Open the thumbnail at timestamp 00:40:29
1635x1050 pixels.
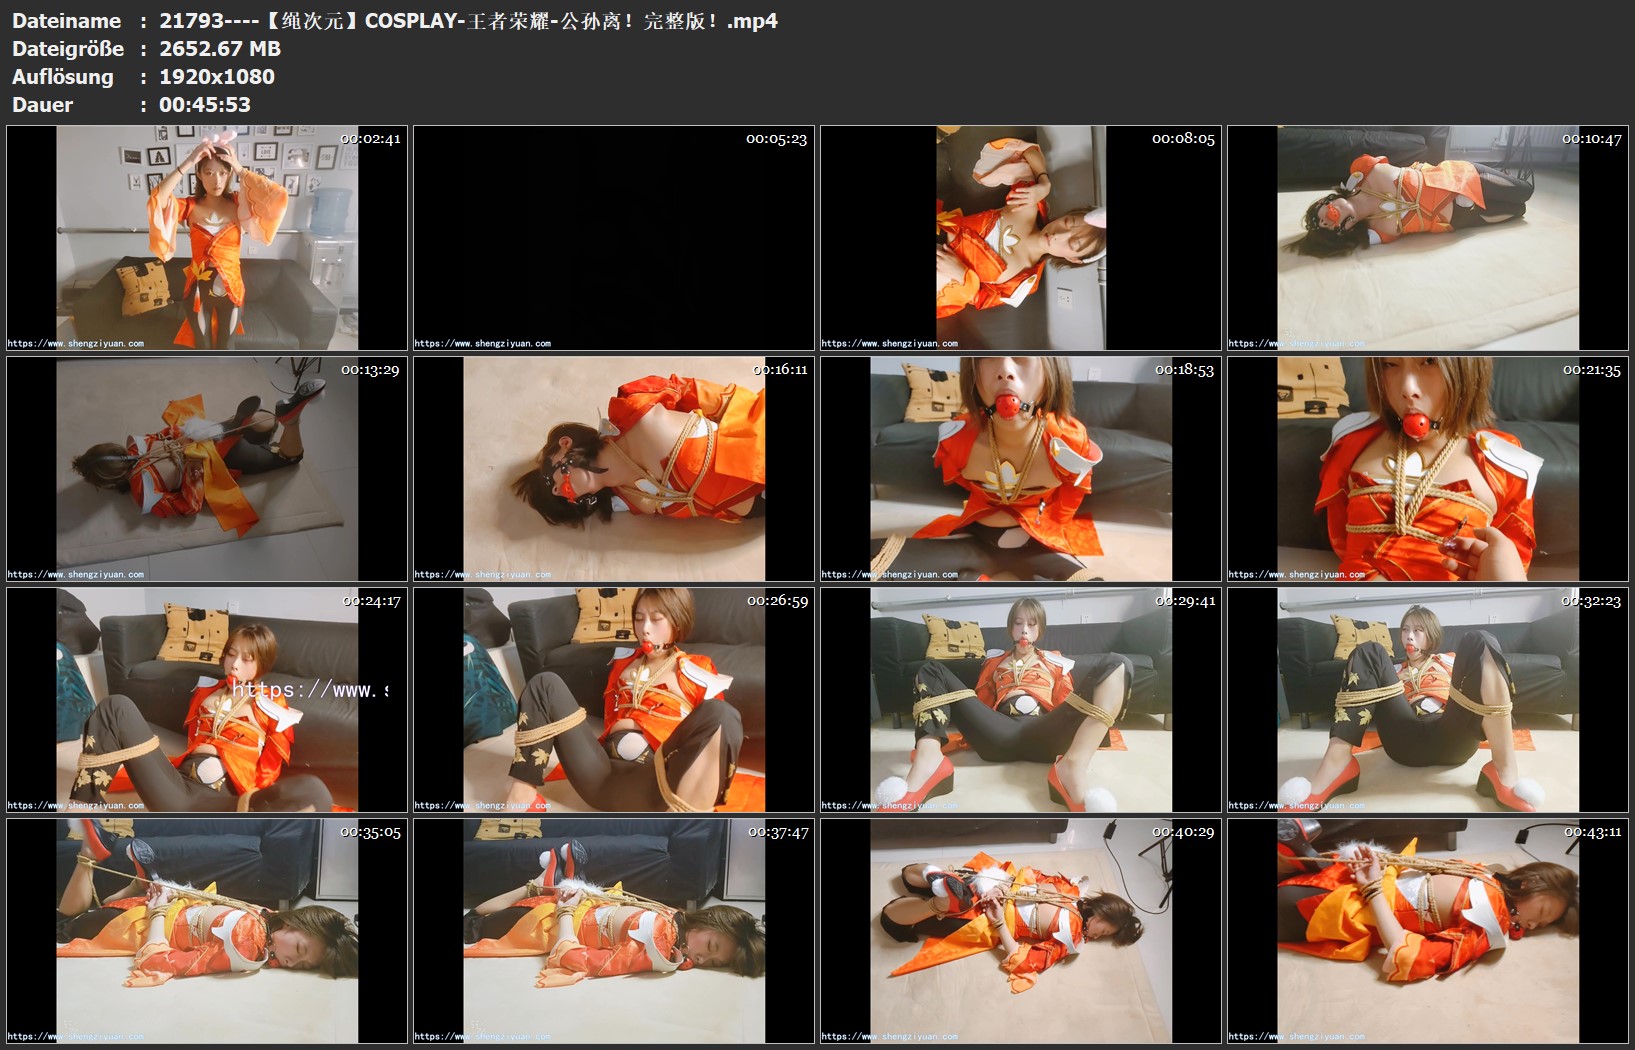point(1021,931)
